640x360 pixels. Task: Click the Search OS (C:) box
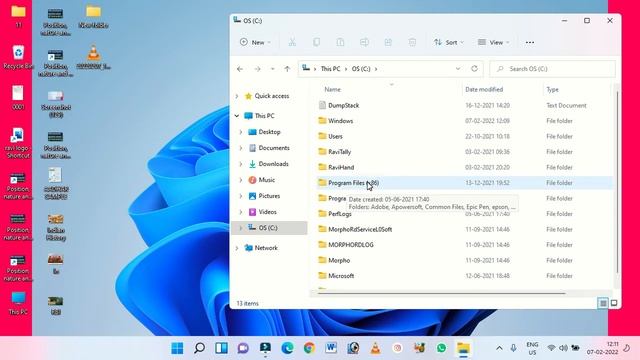553,69
